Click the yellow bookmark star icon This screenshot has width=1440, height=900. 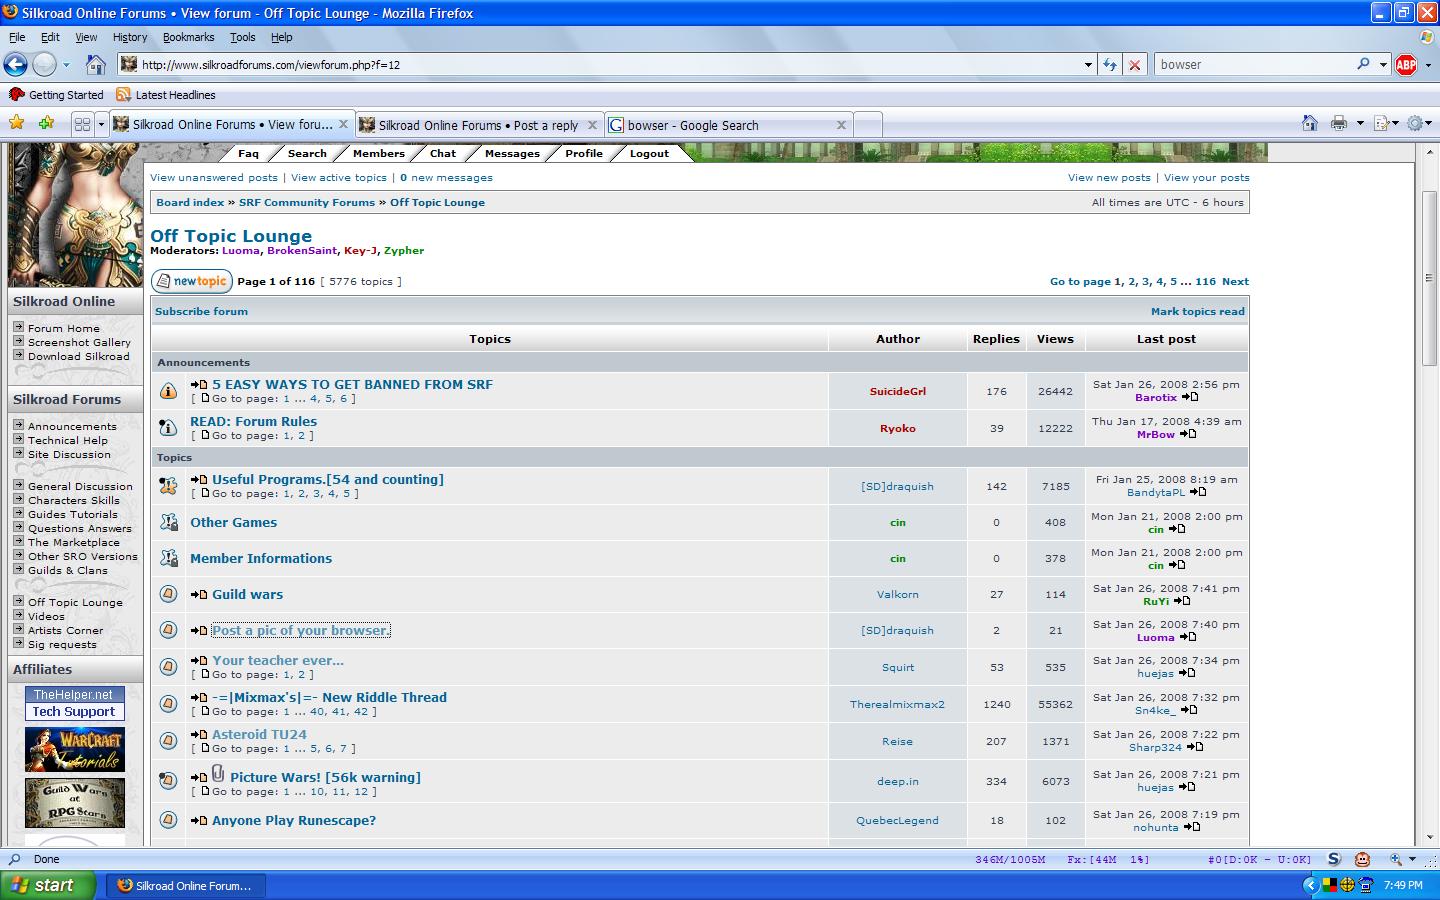[16, 123]
